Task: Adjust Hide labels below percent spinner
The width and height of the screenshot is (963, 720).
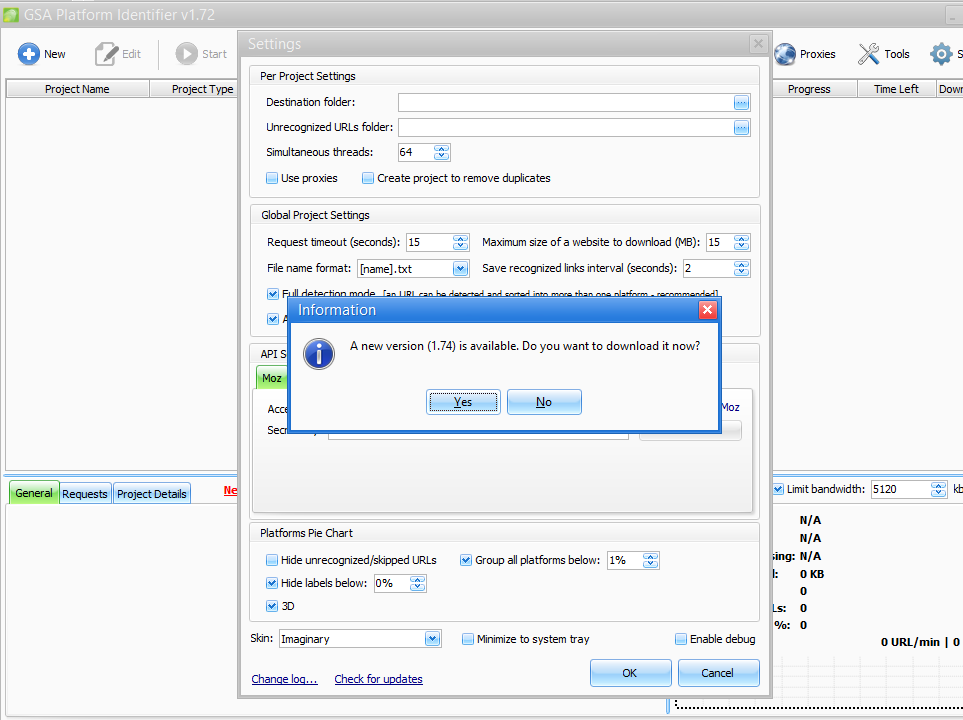Action: [418, 584]
